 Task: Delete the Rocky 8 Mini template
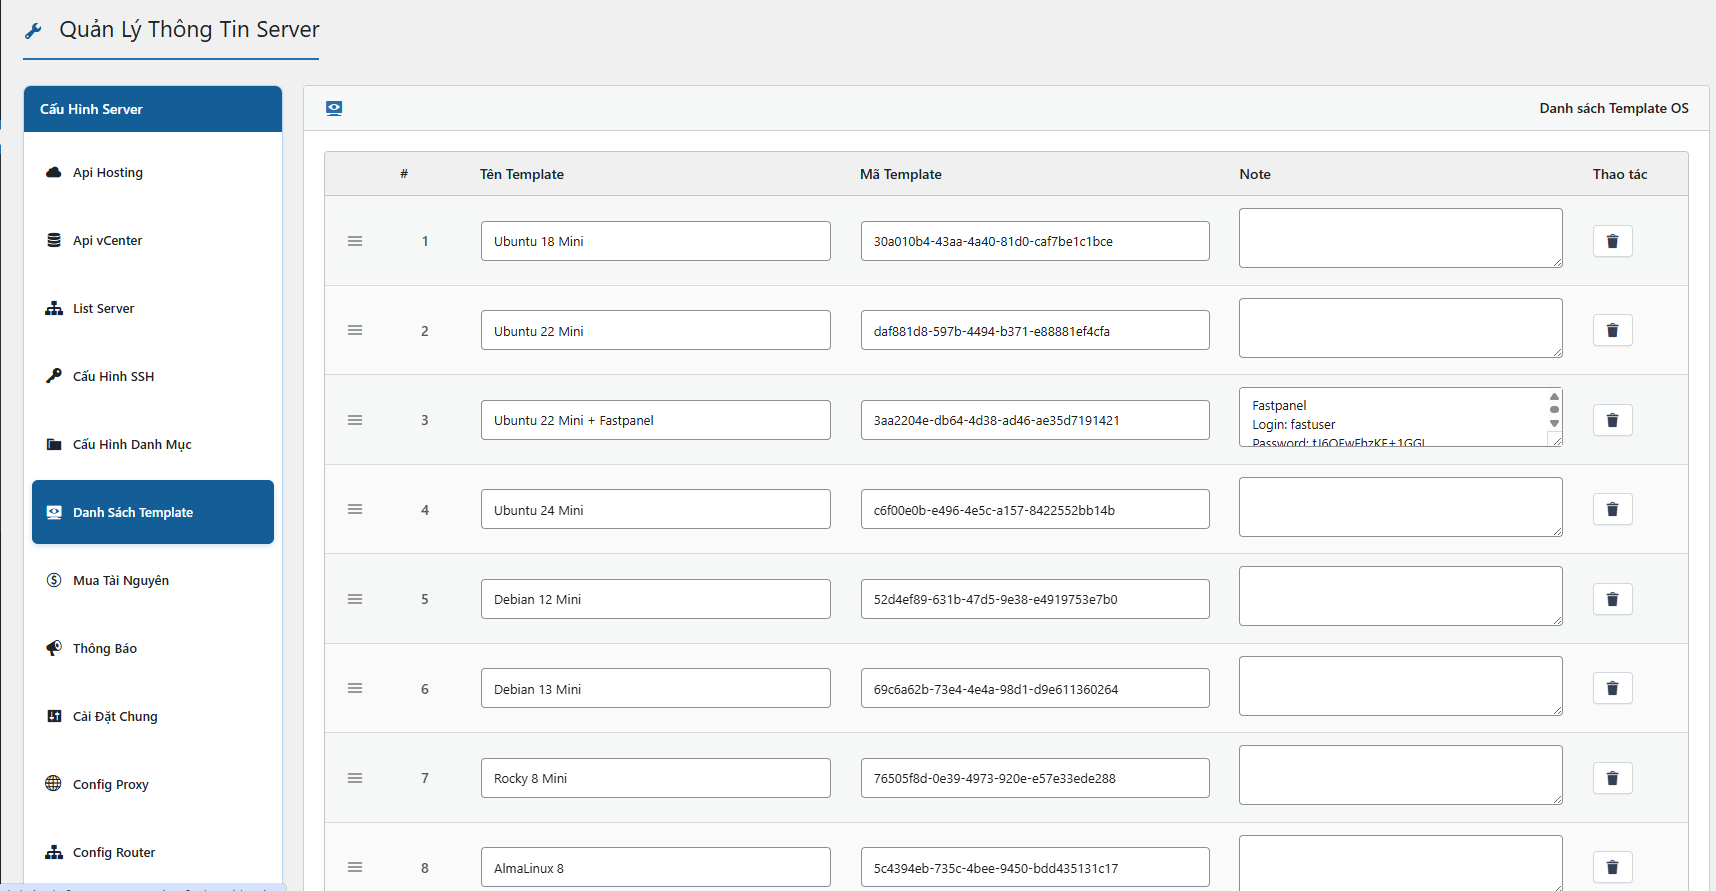coord(1612,778)
